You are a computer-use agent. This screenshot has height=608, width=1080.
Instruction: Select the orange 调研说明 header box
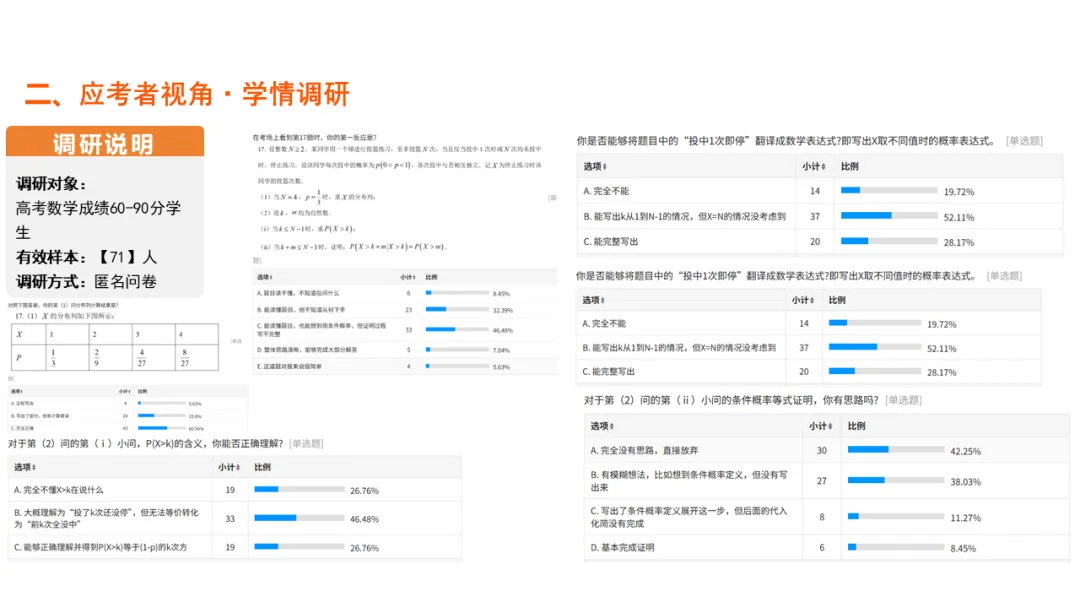(x=105, y=143)
